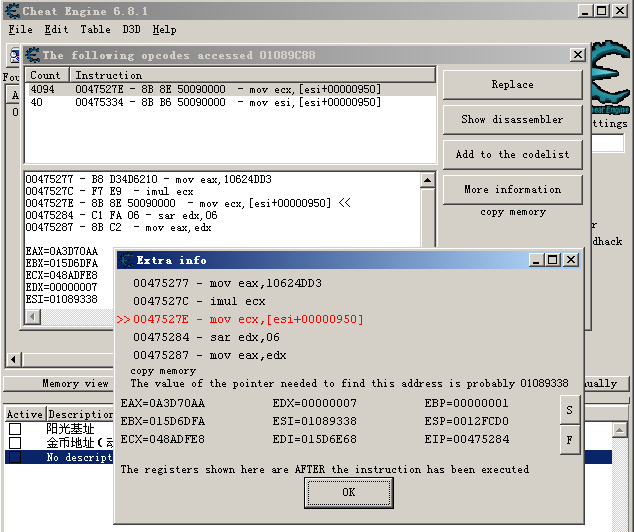Toggle checkbox for 阳光基址 entry
The width and height of the screenshot is (634, 532).
[x=15, y=429]
